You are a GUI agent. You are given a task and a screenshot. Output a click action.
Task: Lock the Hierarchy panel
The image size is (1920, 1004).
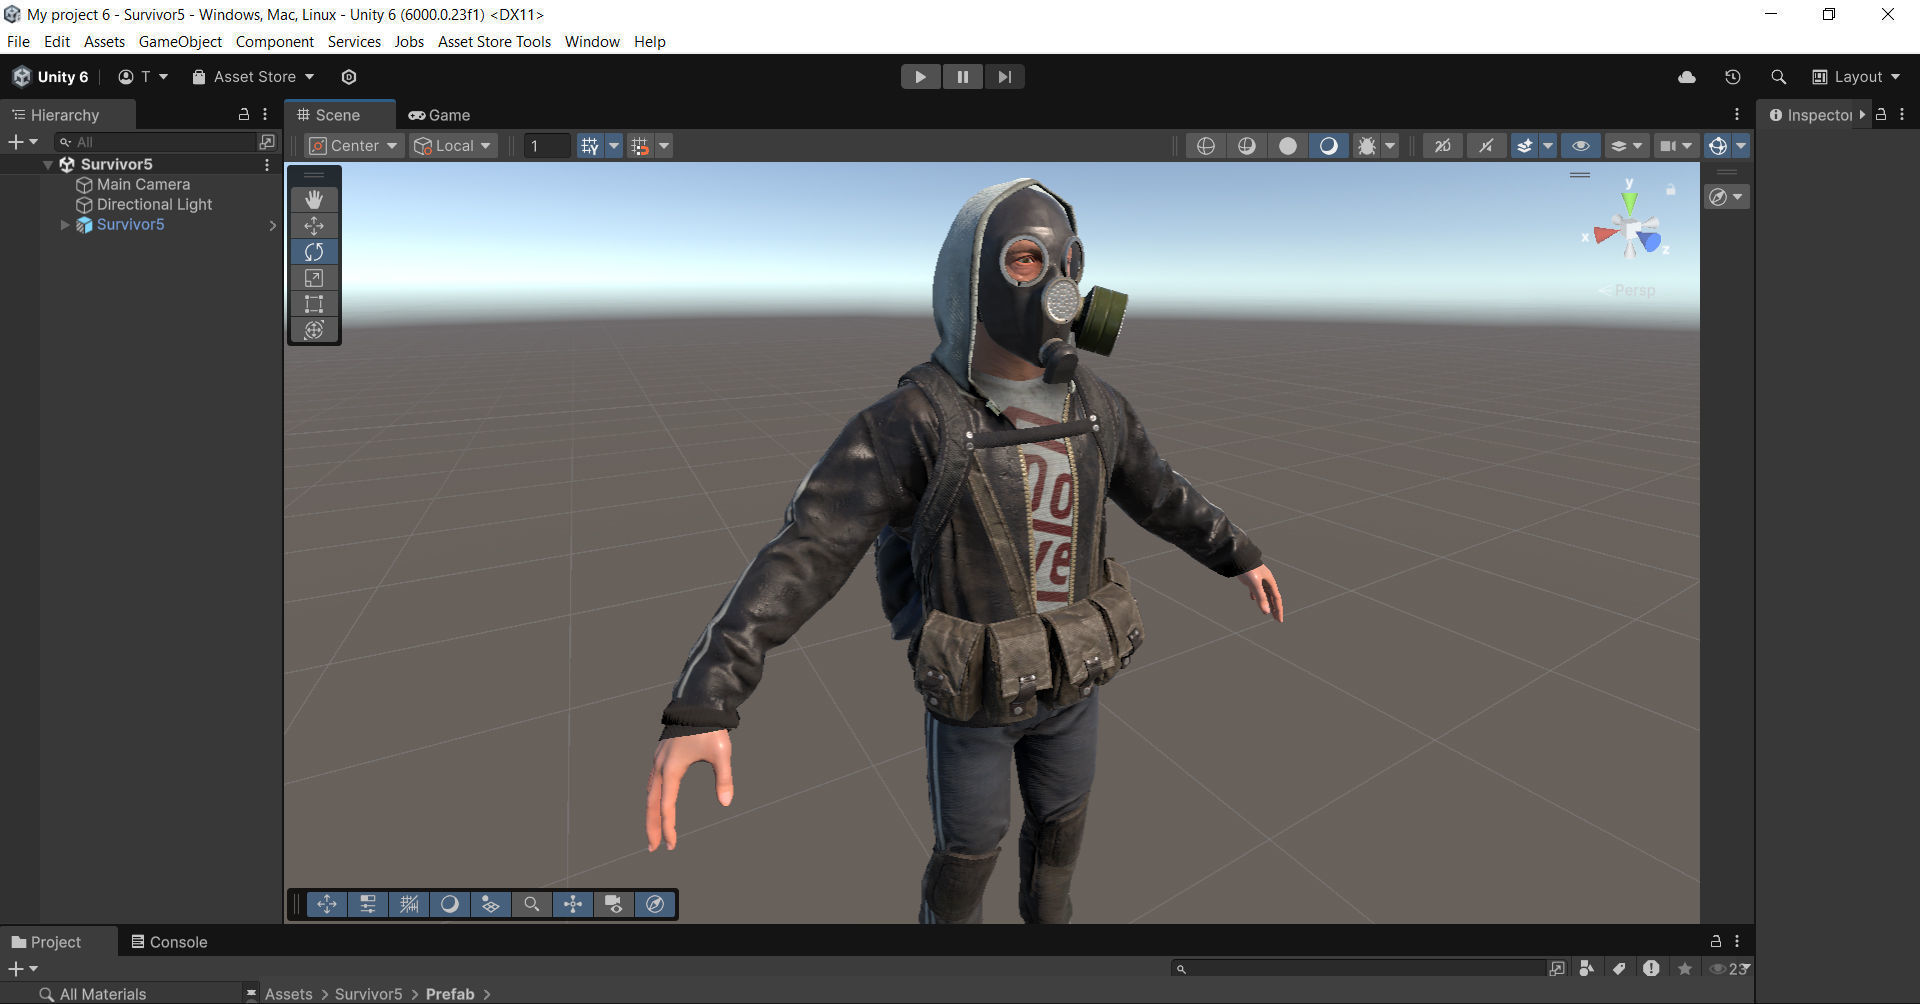(243, 114)
